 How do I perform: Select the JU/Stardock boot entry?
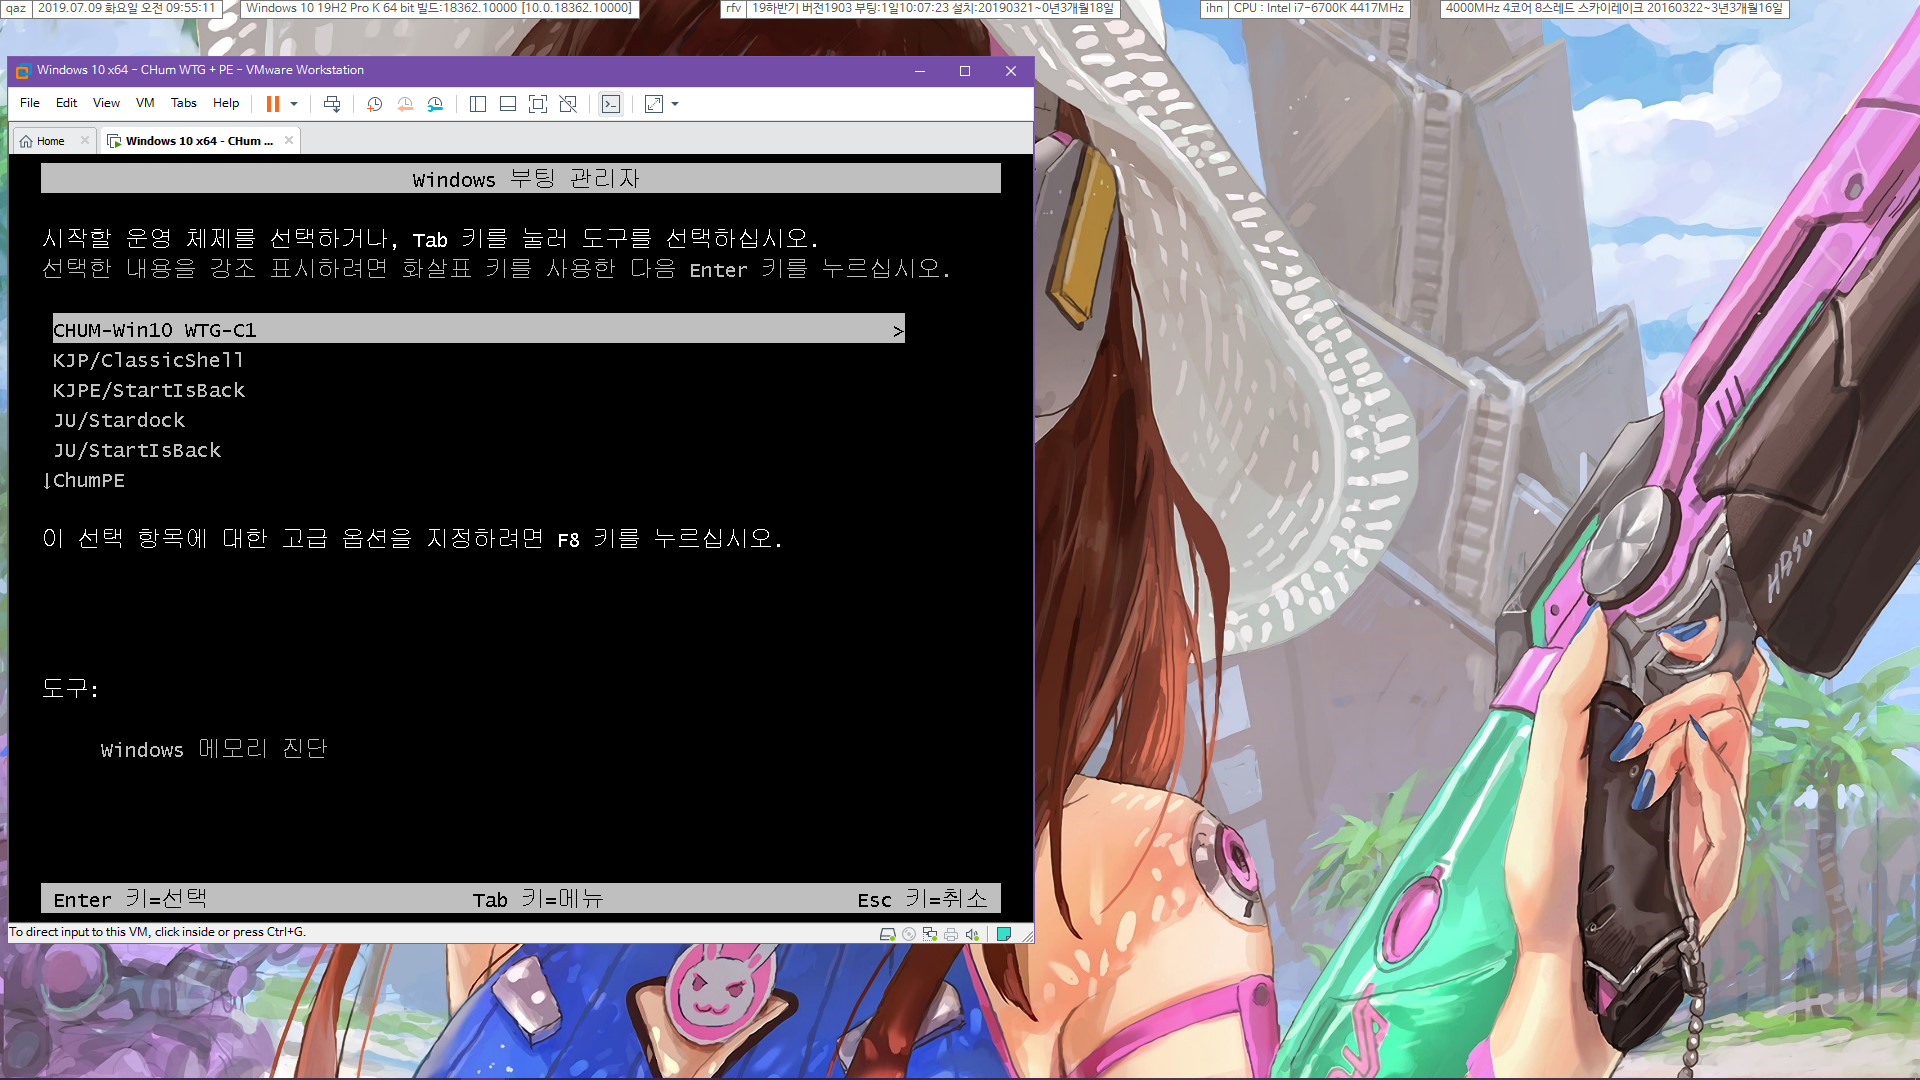(x=119, y=420)
